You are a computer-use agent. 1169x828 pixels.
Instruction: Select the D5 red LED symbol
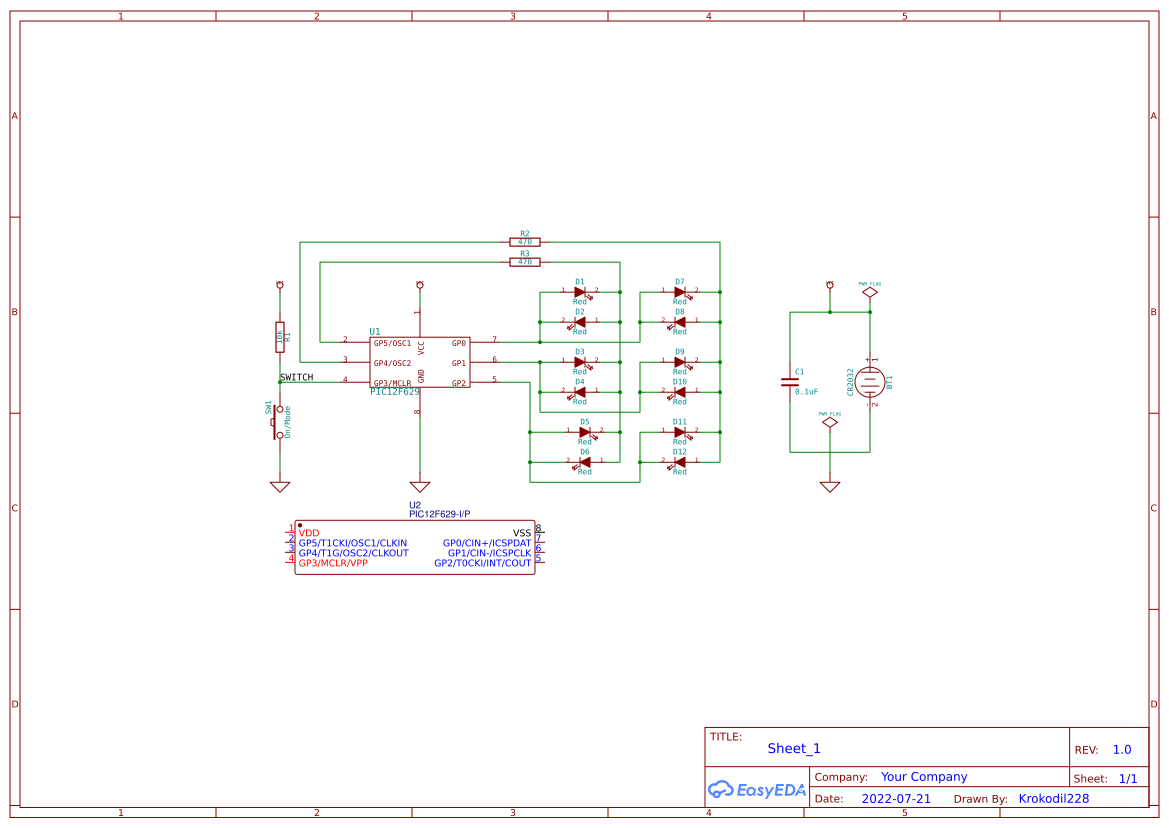click(585, 432)
